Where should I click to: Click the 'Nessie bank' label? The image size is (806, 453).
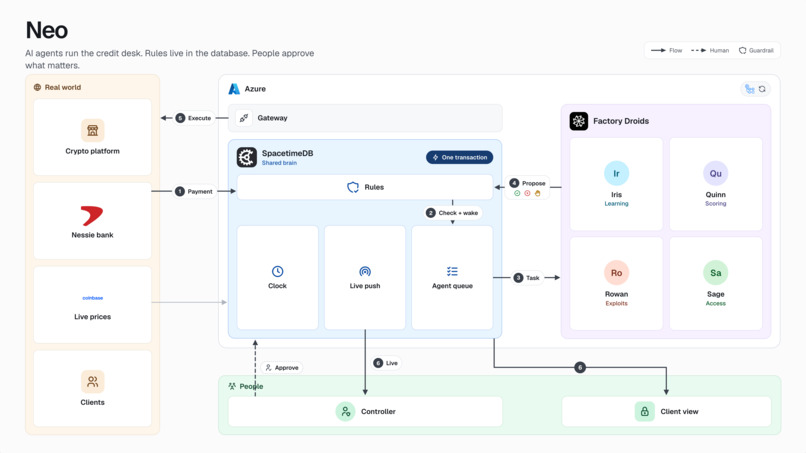(x=93, y=235)
